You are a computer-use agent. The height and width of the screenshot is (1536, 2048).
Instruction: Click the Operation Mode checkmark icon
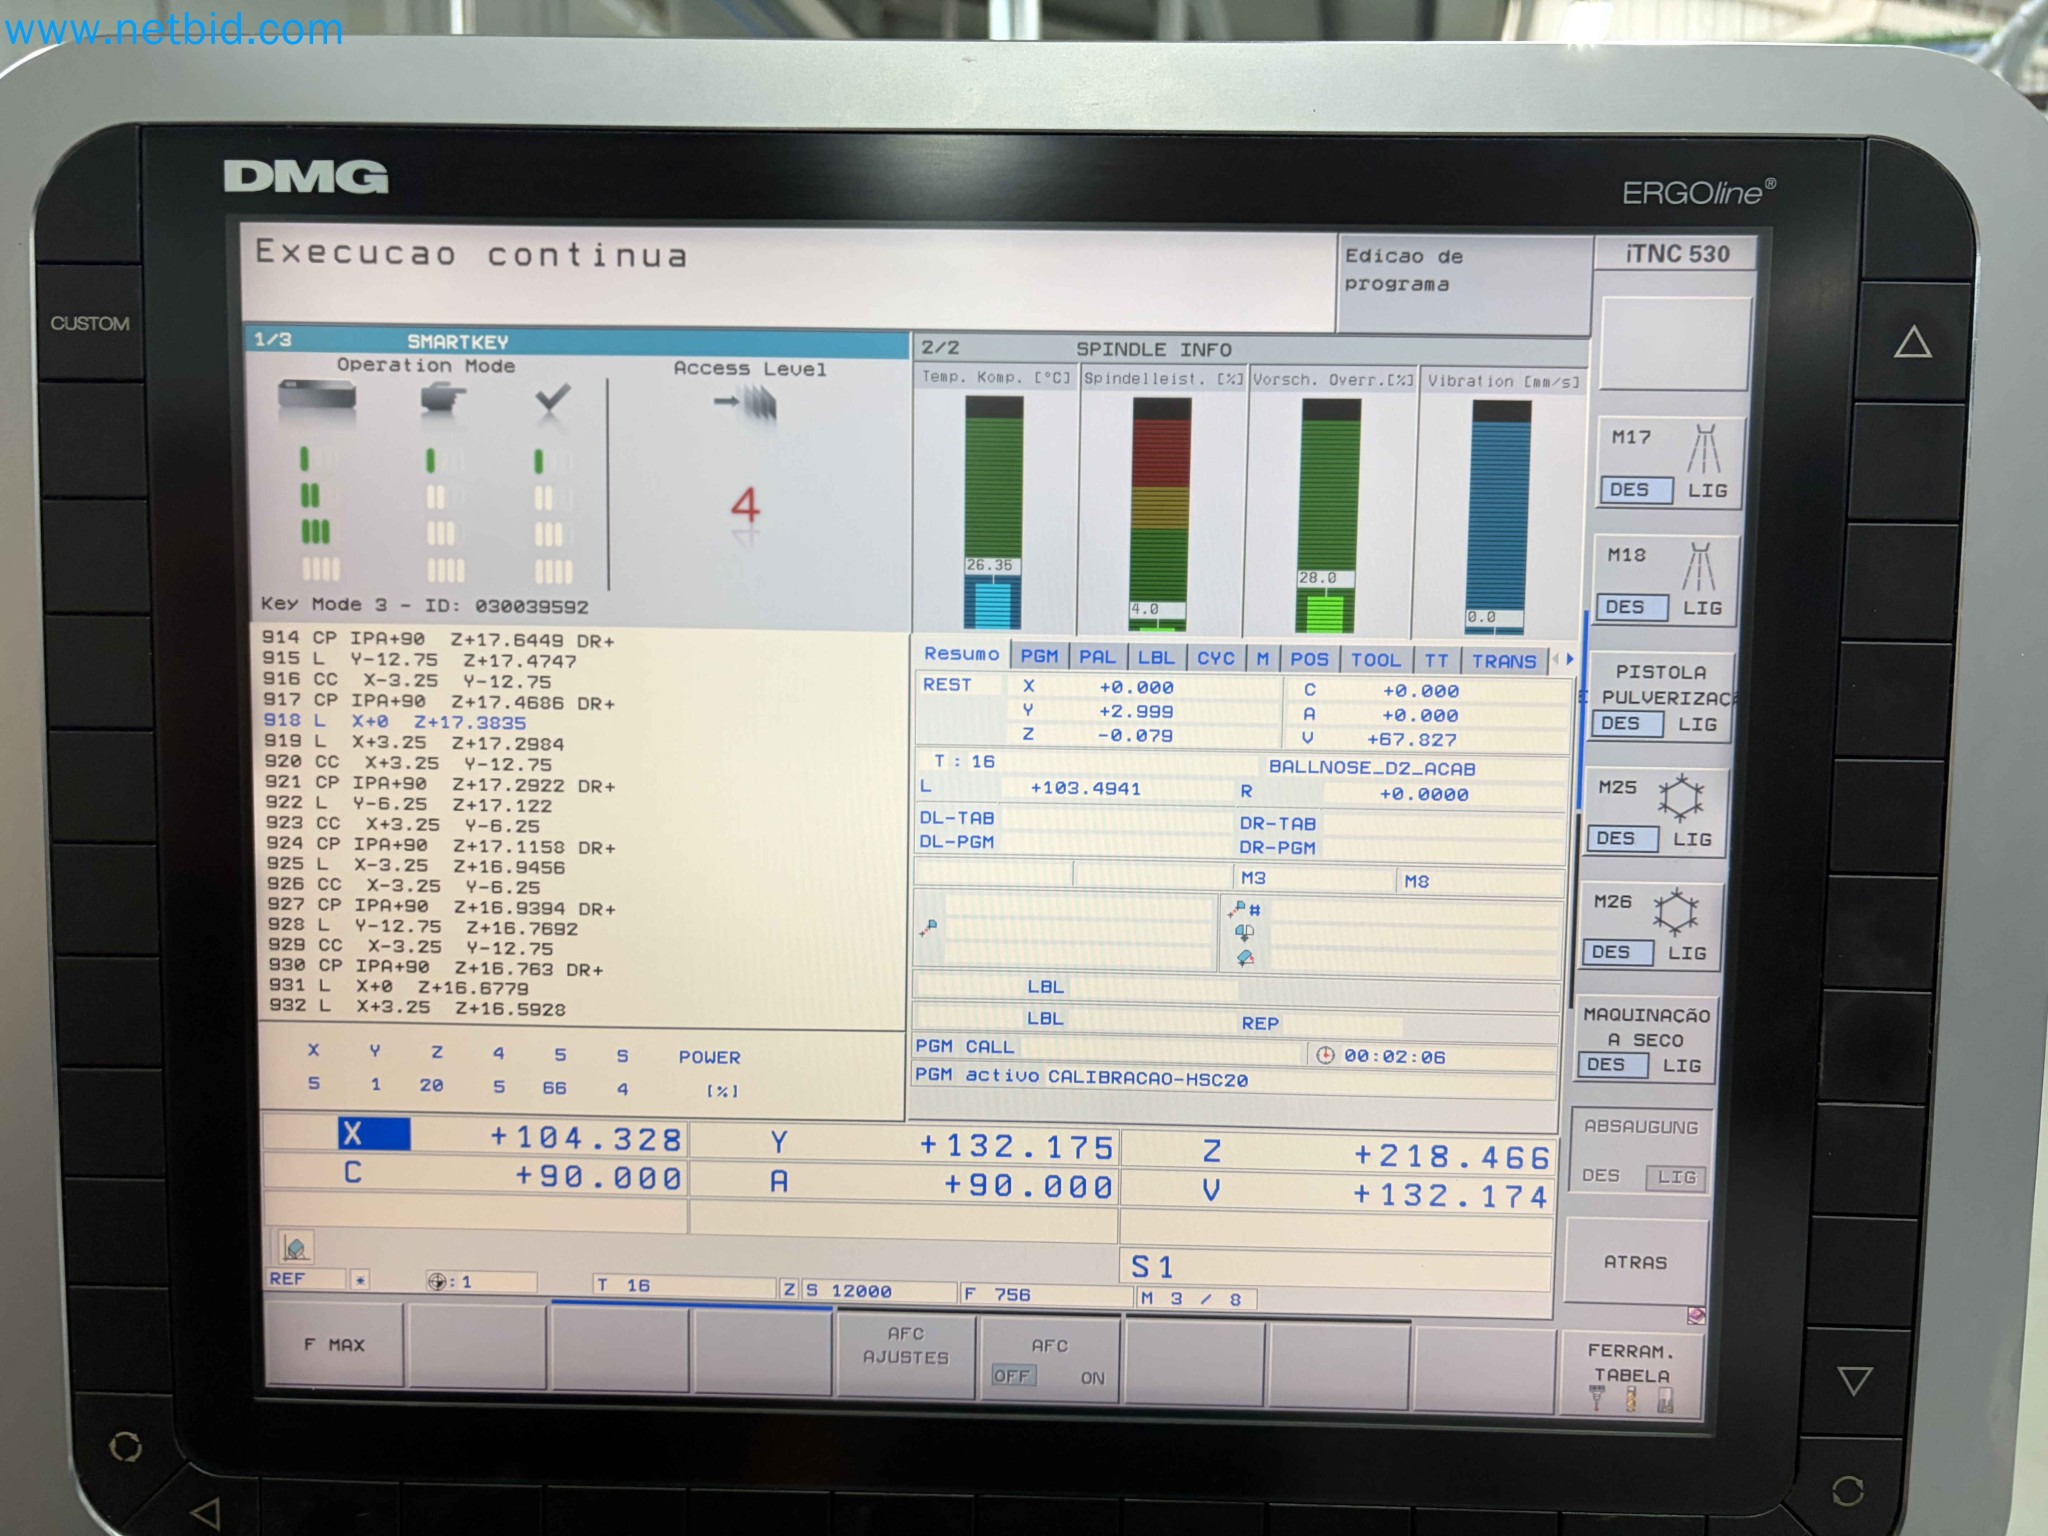pos(552,399)
